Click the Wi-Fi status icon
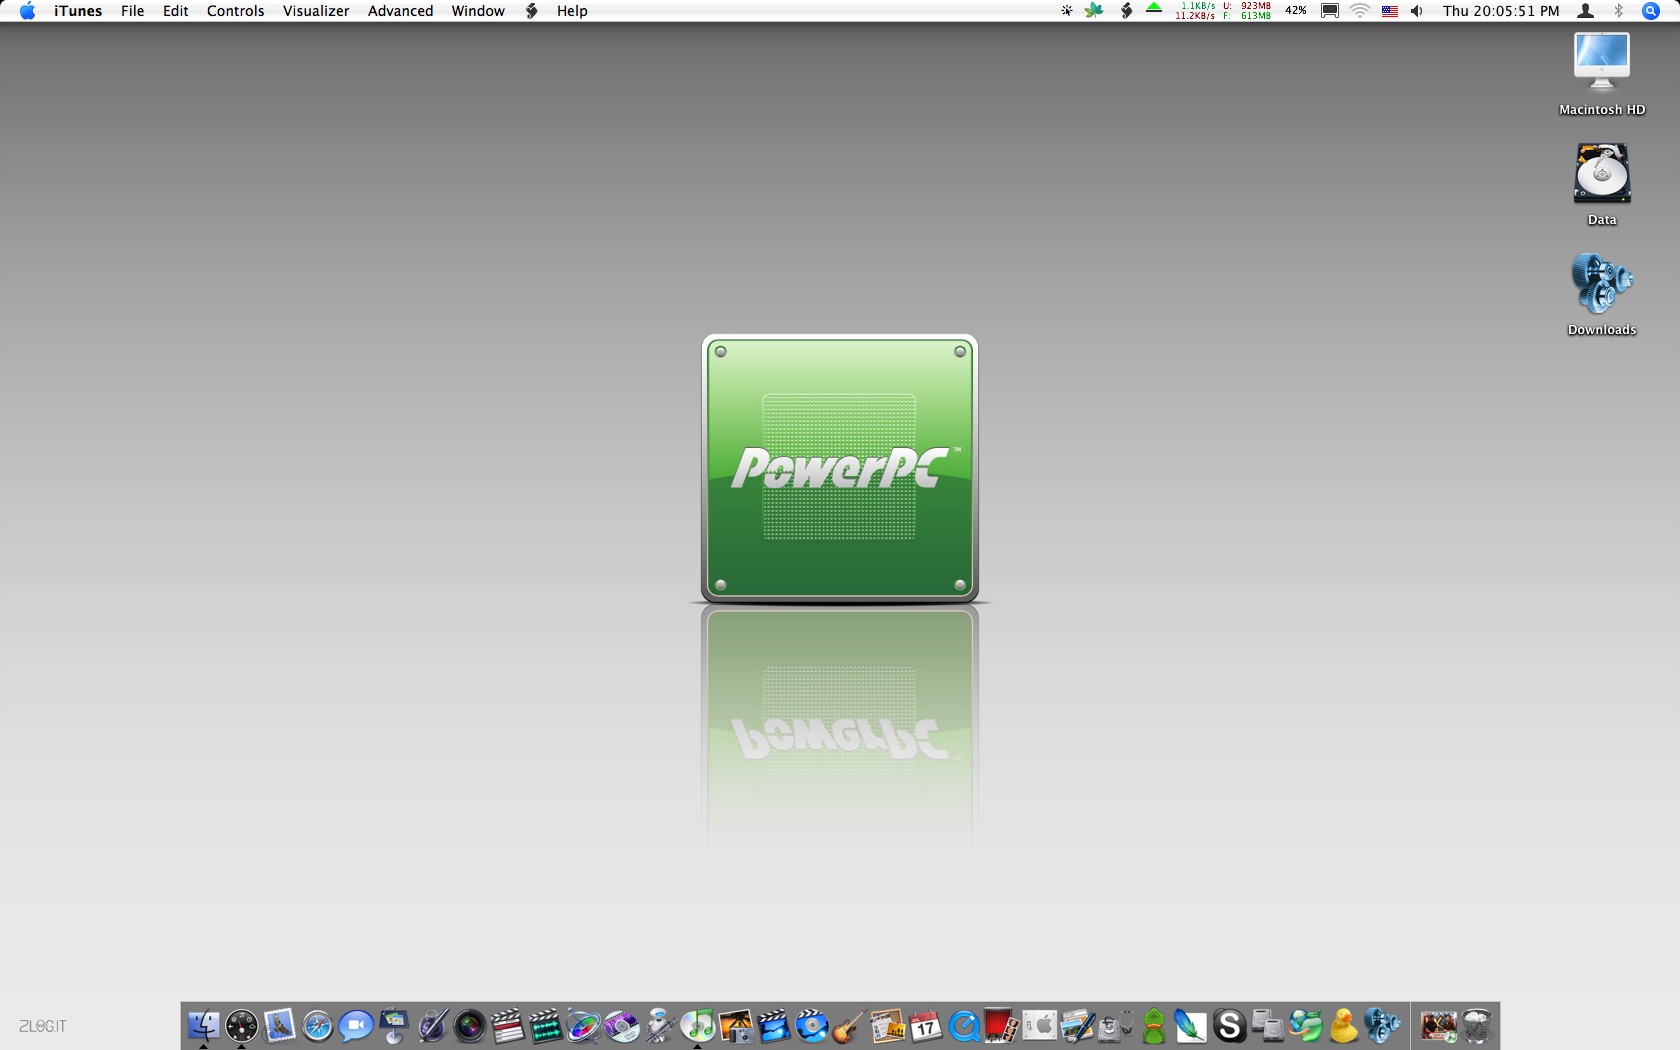Screen dimensions: 1680x1050 [x=1360, y=11]
